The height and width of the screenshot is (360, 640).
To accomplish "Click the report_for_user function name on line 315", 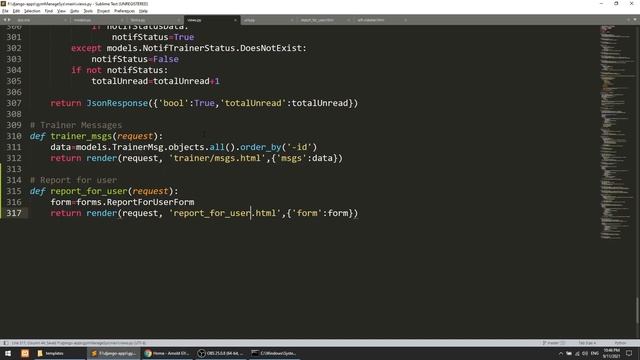I will 89,191.
